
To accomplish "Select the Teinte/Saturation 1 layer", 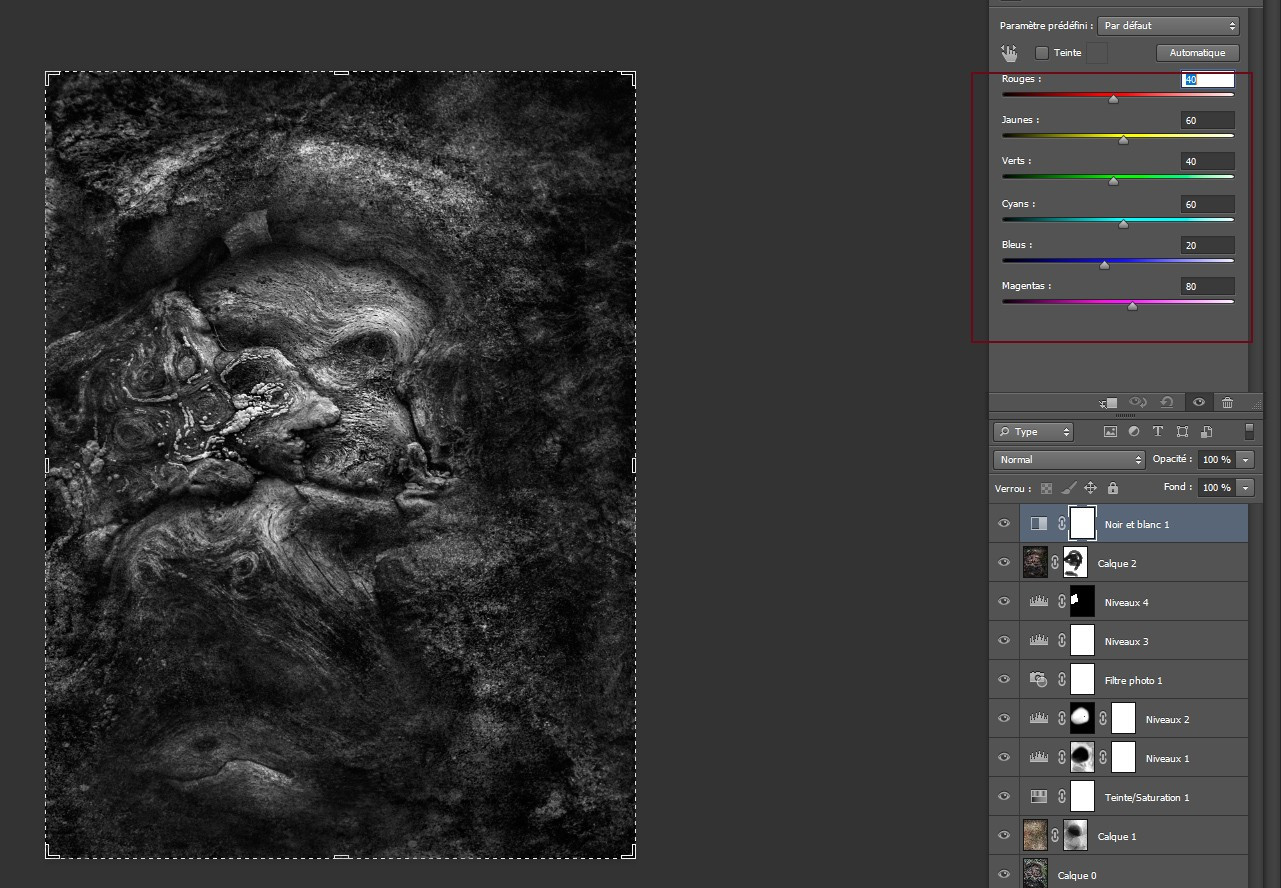I will pyautogui.click(x=1146, y=797).
